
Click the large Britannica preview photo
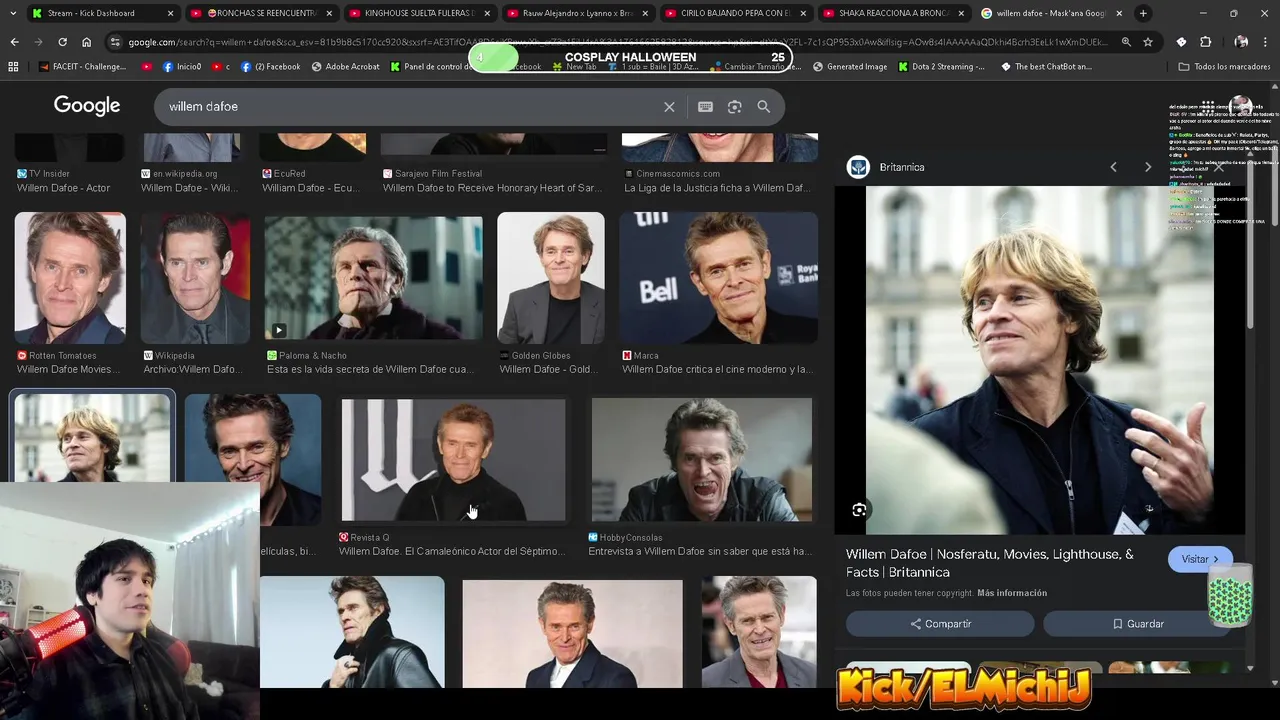point(1040,360)
